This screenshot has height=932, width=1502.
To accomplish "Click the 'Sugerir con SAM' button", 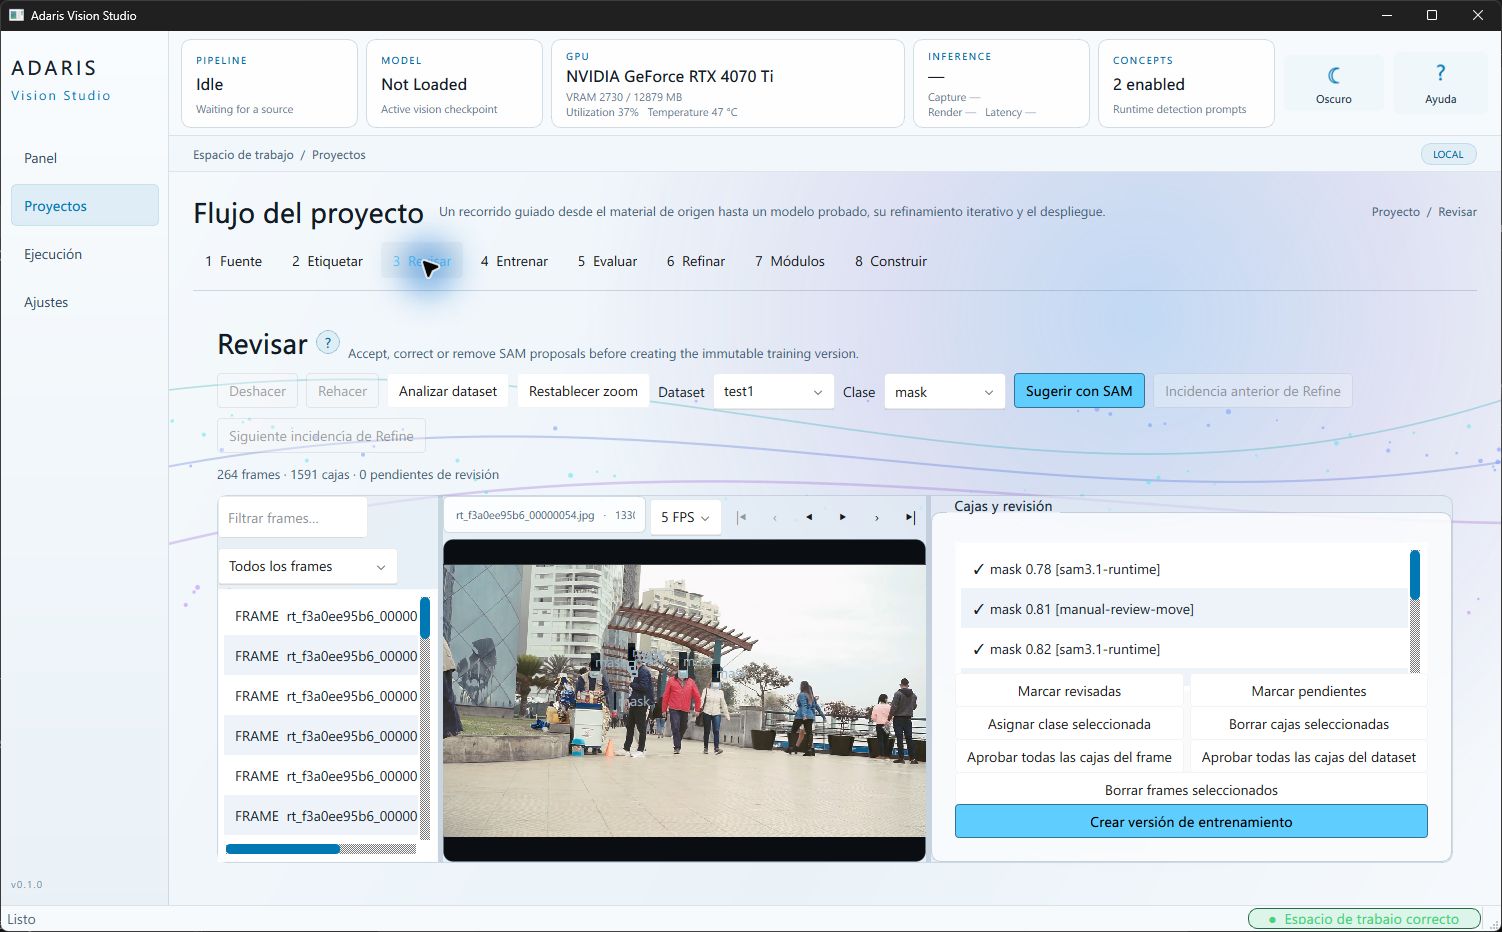I will pyautogui.click(x=1079, y=391).
